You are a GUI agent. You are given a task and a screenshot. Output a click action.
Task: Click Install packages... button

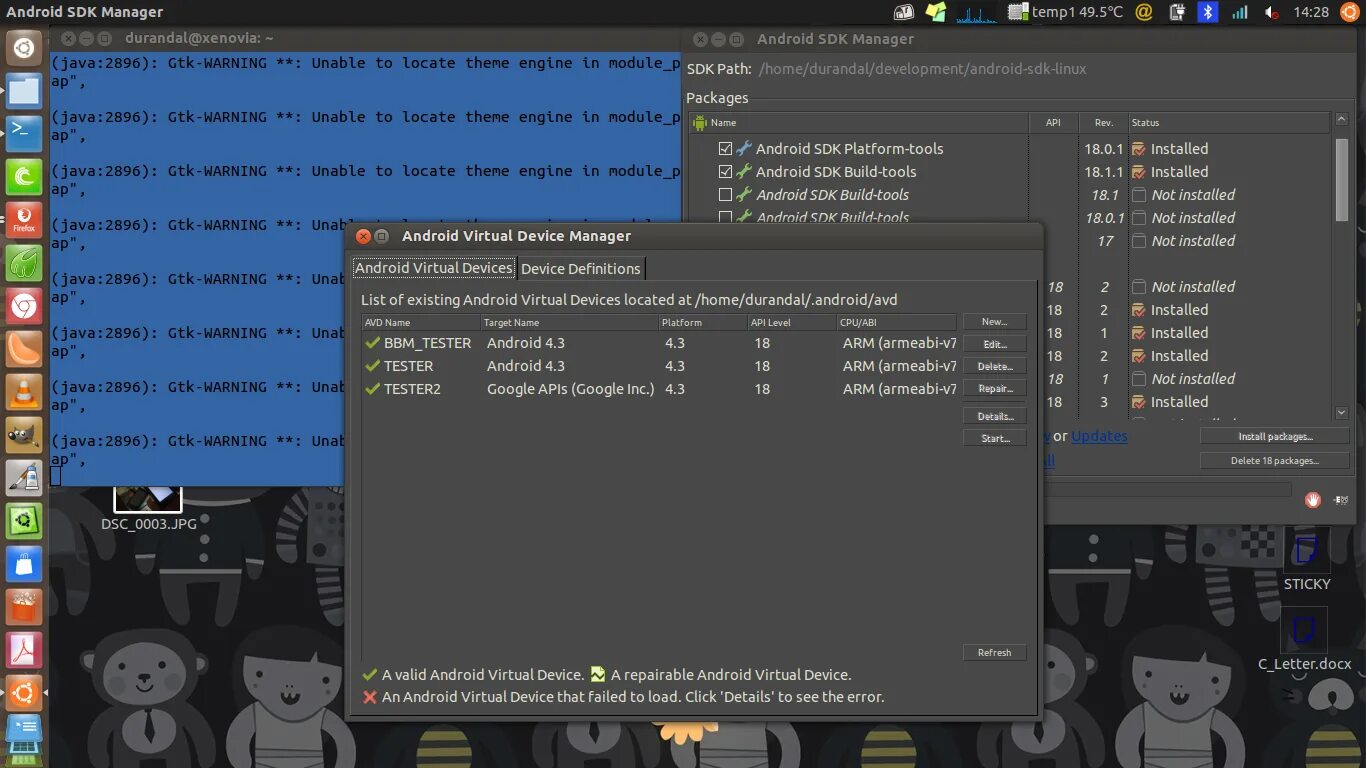click(x=1275, y=436)
